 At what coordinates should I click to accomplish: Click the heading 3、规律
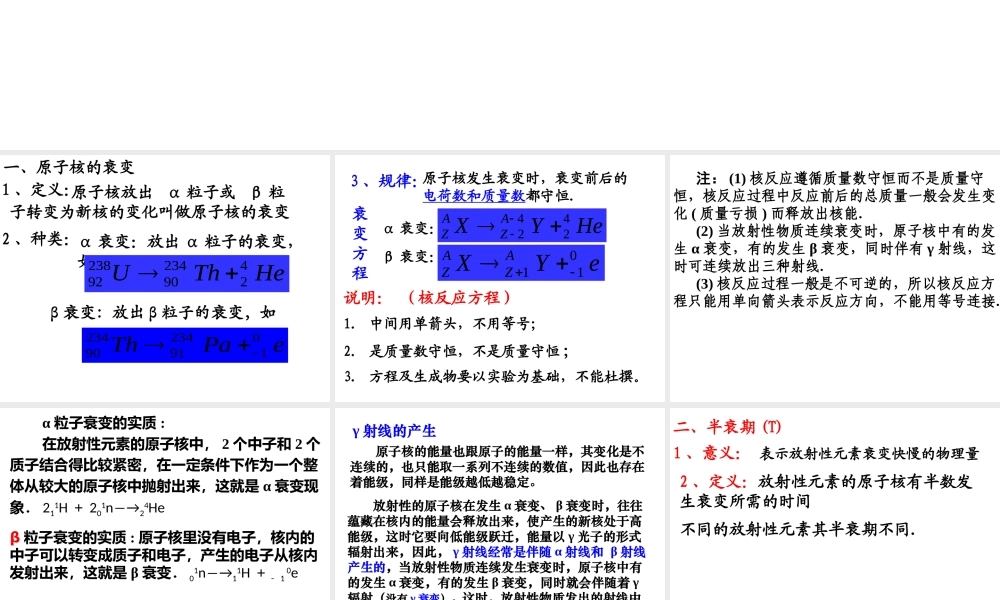[x=373, y=180]
